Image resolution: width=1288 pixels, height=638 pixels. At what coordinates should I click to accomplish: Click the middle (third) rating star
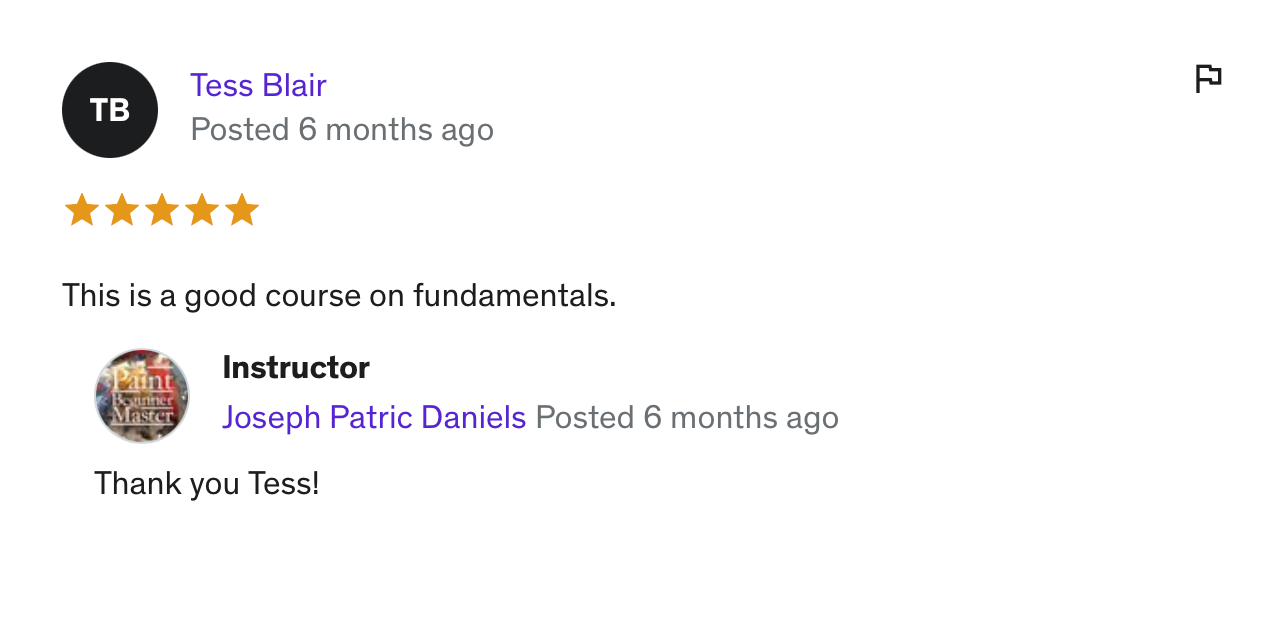tap(161, 211)
